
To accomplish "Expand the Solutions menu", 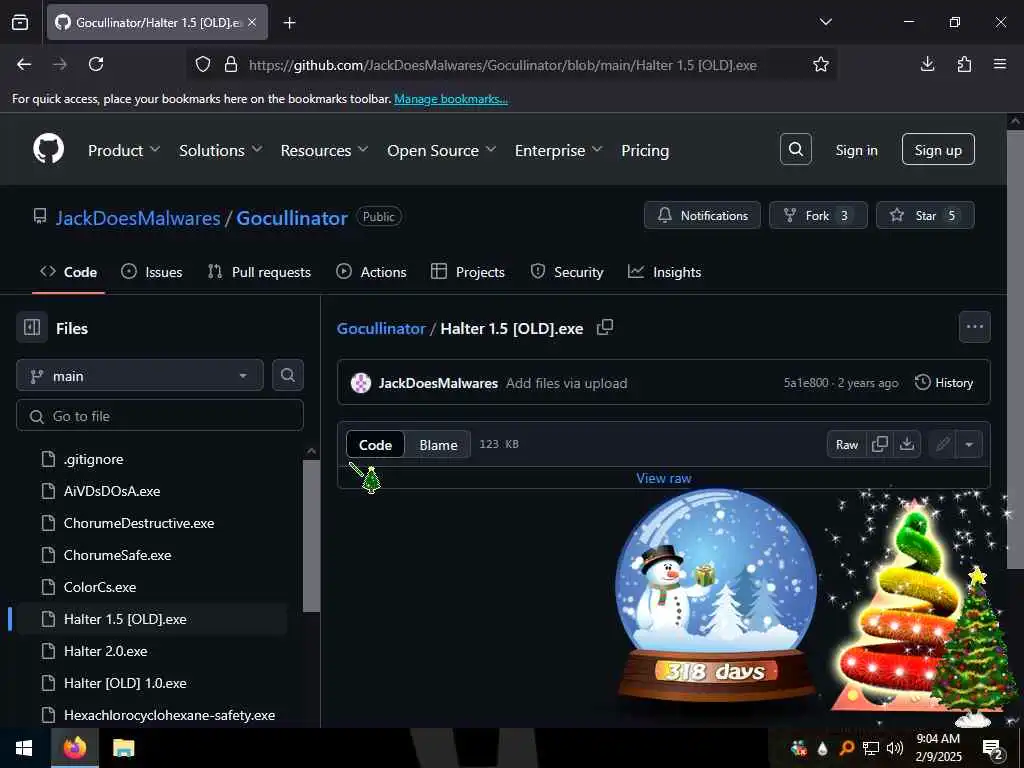I will coord(221,150).
